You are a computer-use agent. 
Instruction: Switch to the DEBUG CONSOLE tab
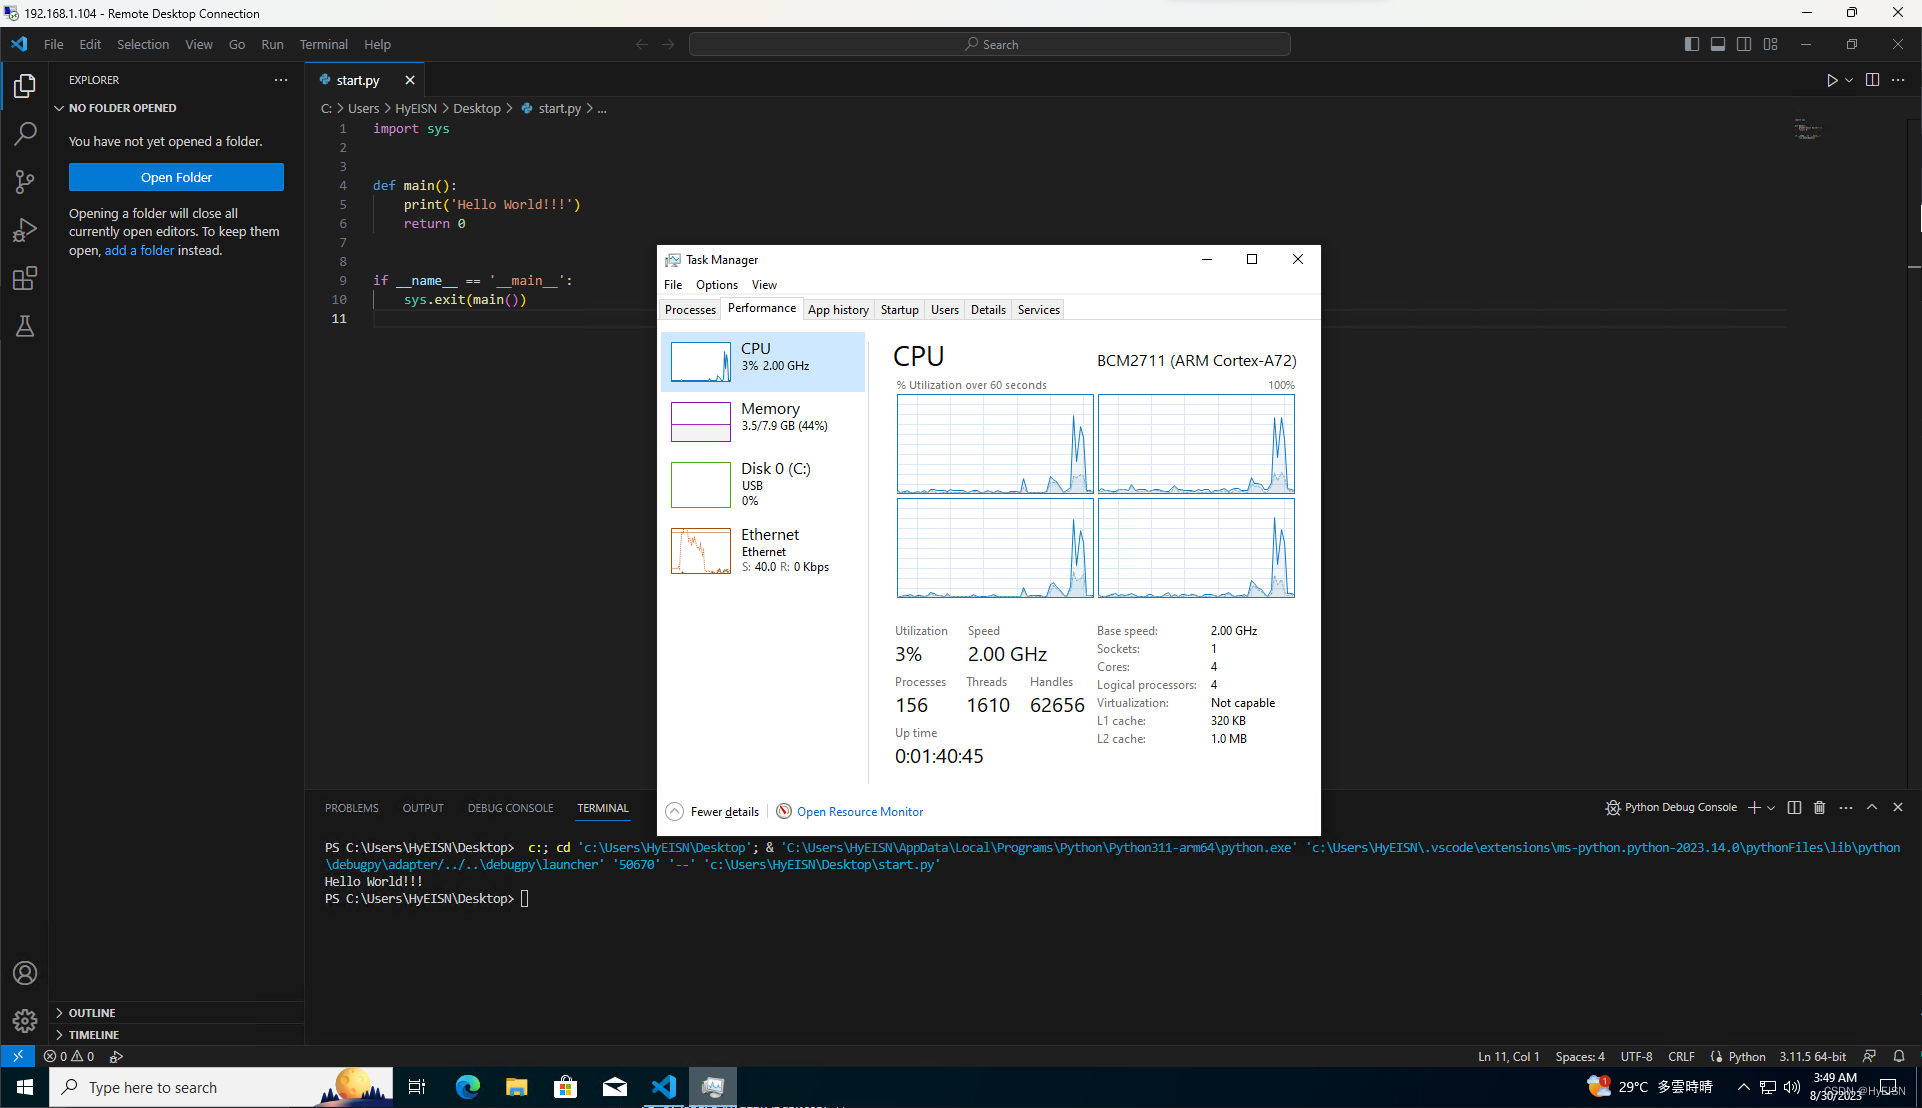click(510, 808)
